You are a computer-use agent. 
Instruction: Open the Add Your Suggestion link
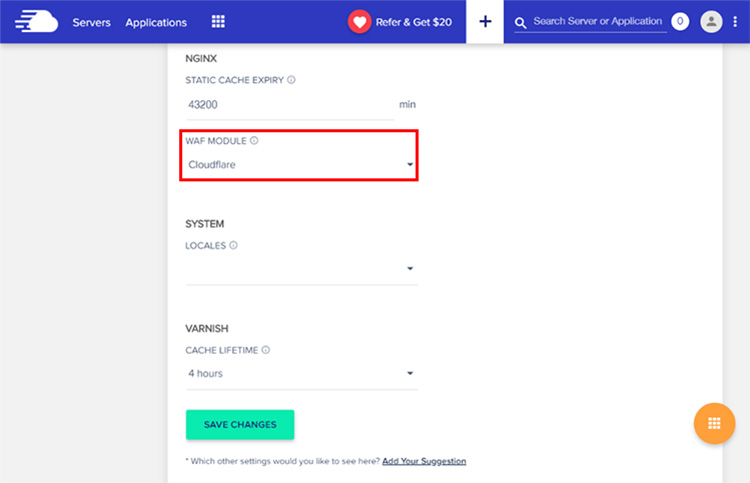(424, 461)
